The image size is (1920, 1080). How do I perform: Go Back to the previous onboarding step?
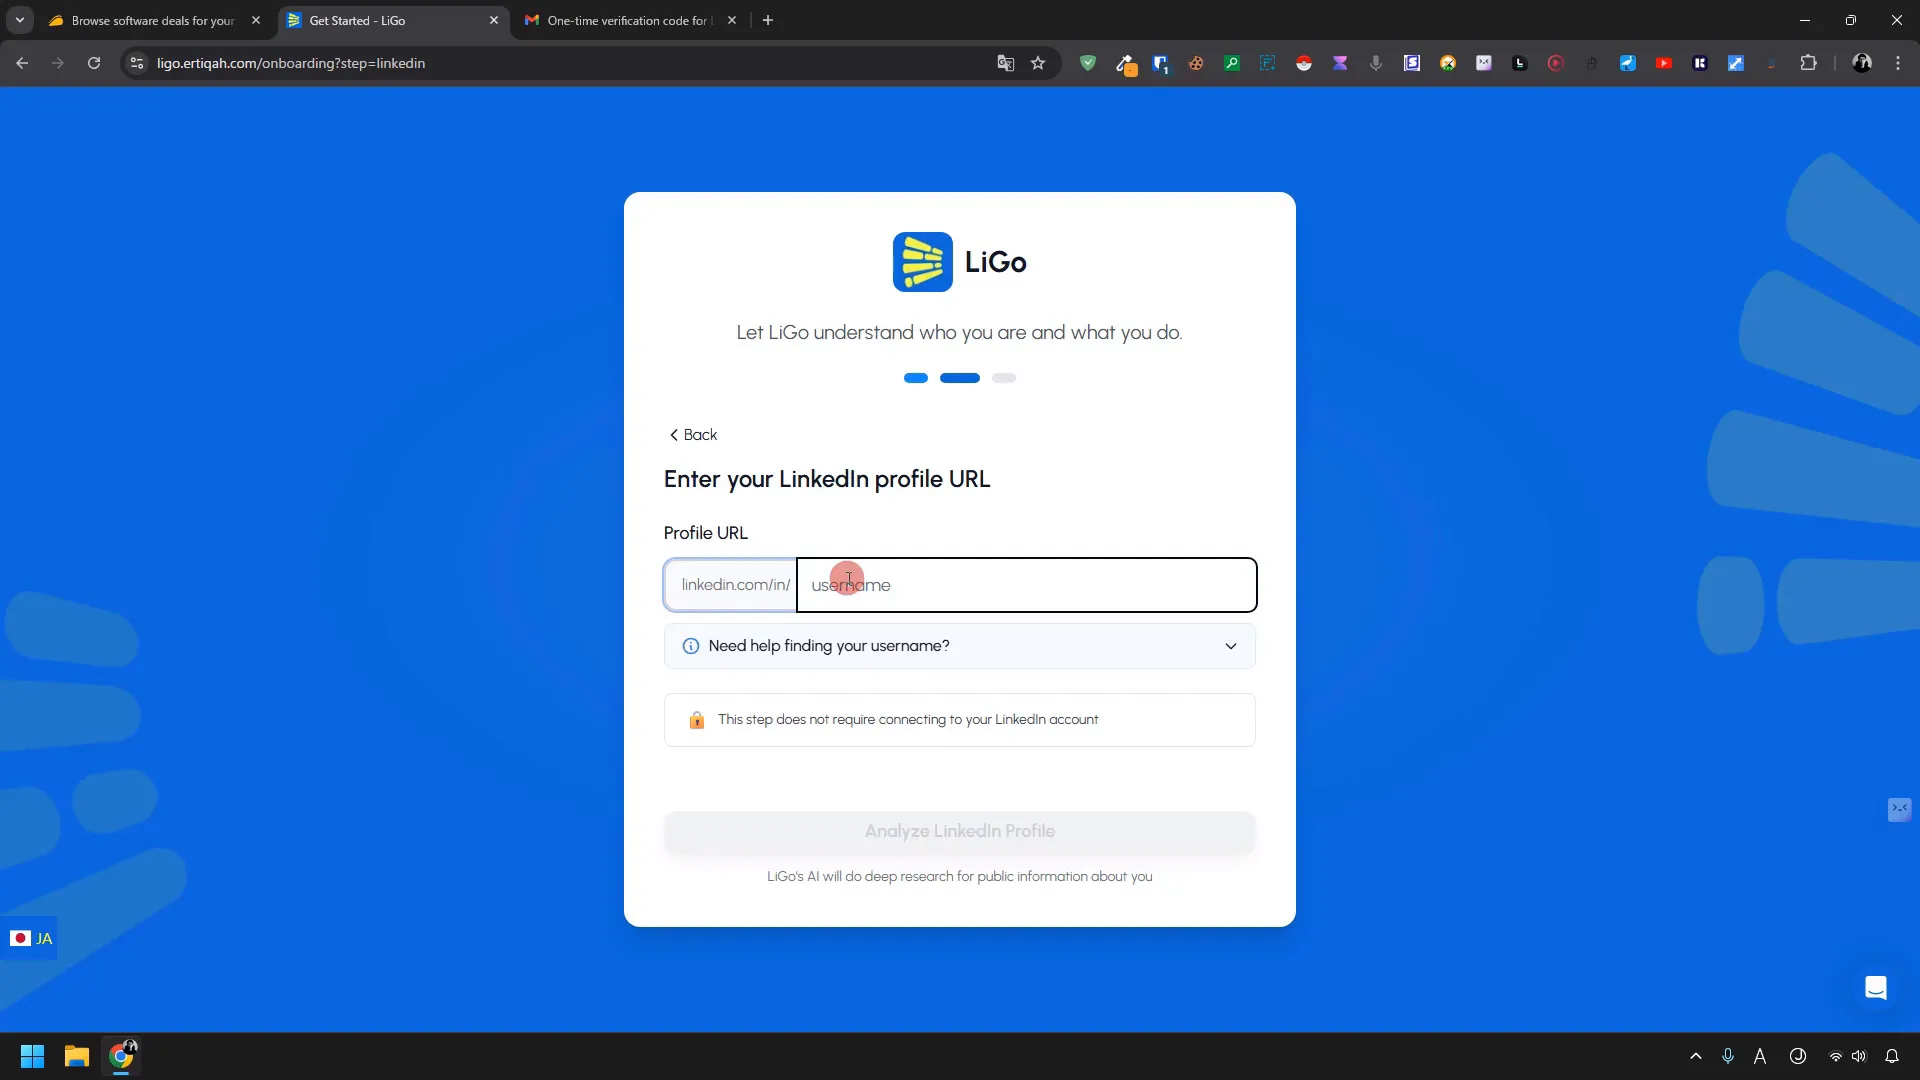pos(692,435)
